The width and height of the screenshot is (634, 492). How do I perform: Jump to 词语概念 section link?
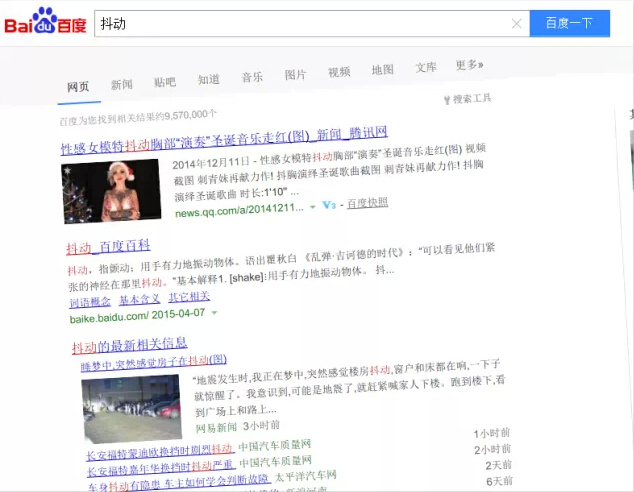point(90,302)
